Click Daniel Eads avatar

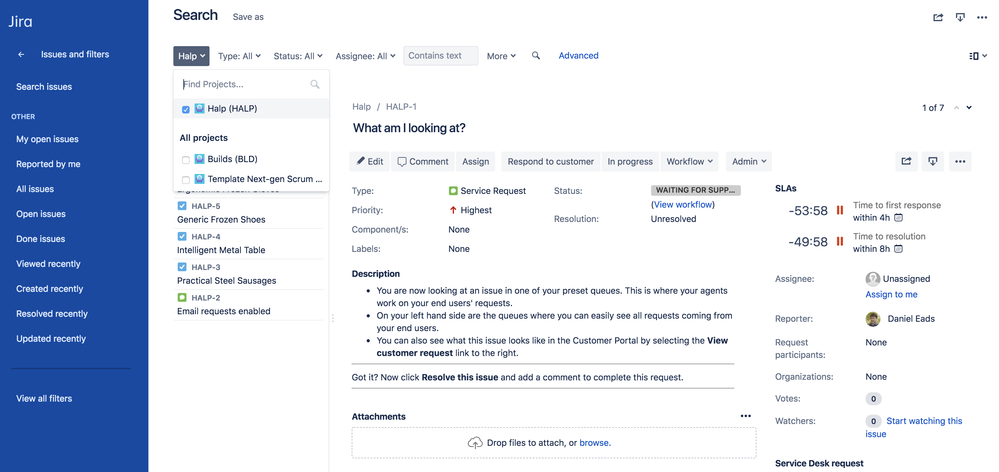pos(873,318)
